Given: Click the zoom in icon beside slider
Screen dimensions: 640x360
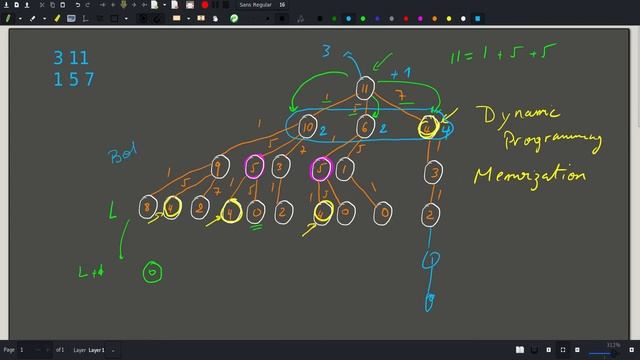Looking at the screenshot, I should pos(631,350).
